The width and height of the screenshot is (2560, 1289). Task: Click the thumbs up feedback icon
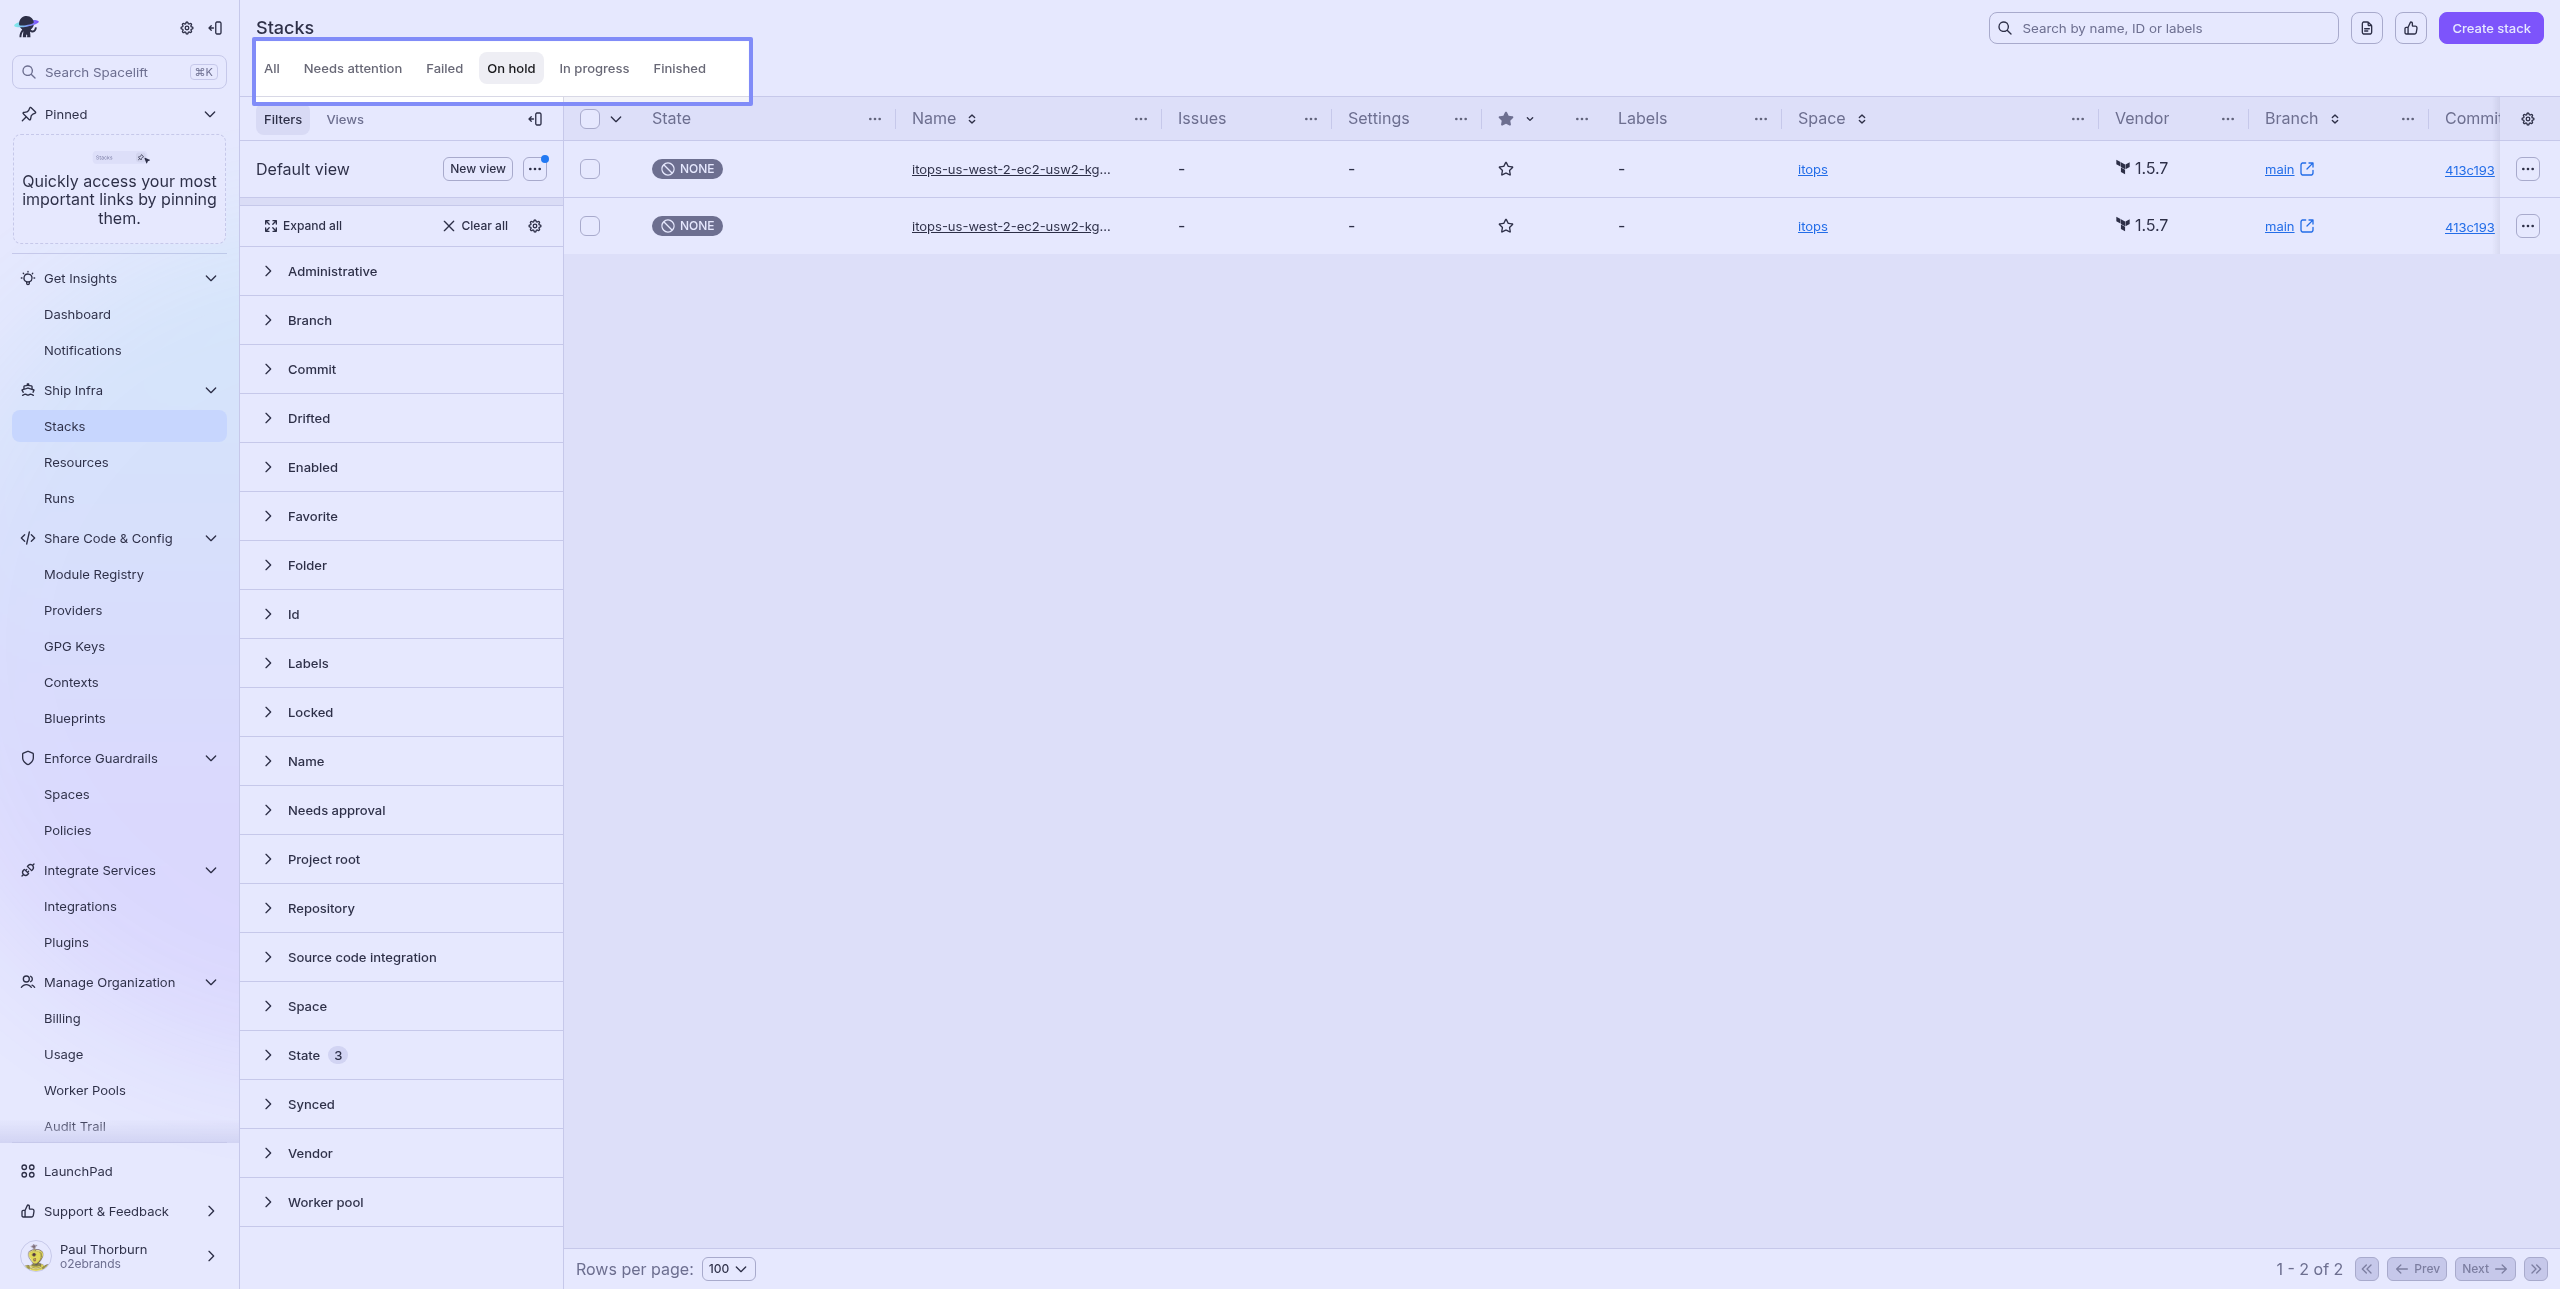click(2411, 28)
